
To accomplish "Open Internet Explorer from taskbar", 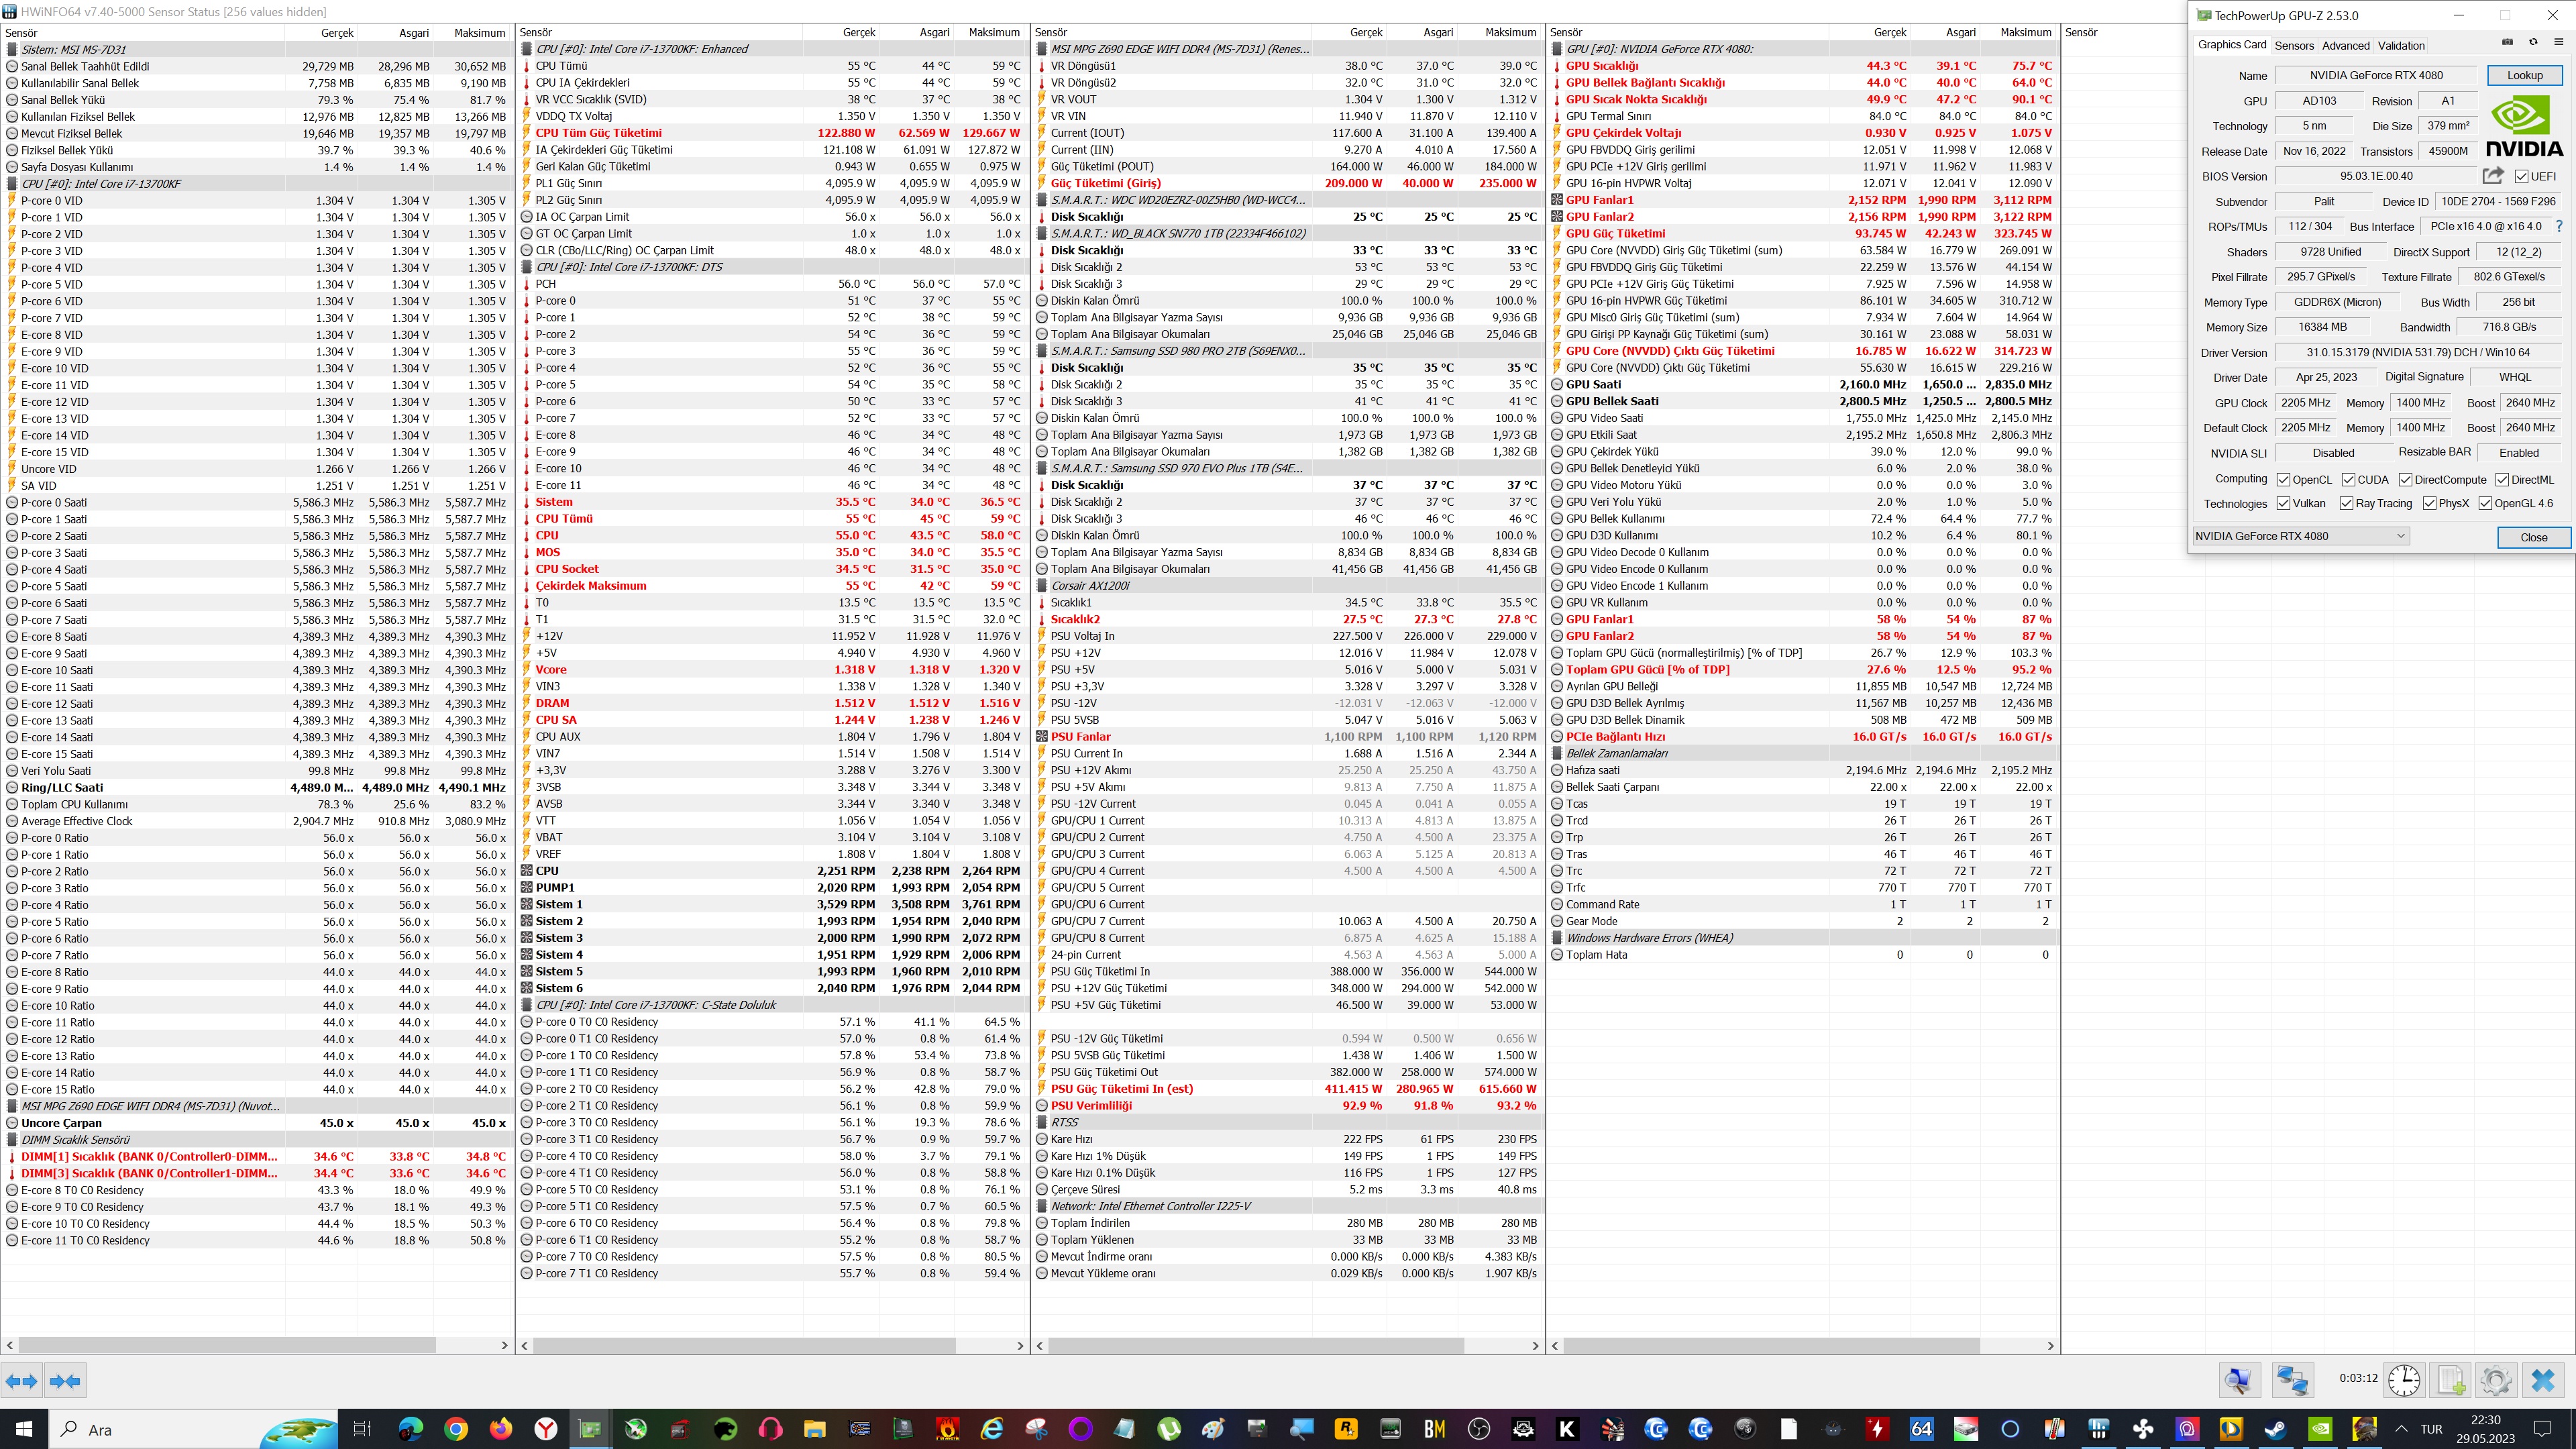I will coord(992,1429).
